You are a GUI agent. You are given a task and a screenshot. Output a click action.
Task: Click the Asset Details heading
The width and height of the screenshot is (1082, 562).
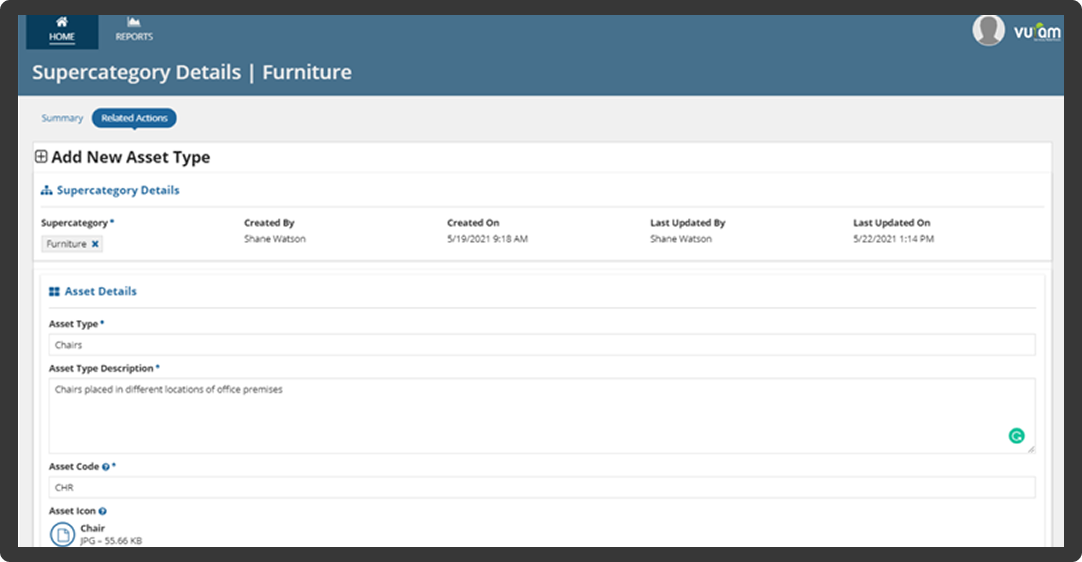[101, 291]
